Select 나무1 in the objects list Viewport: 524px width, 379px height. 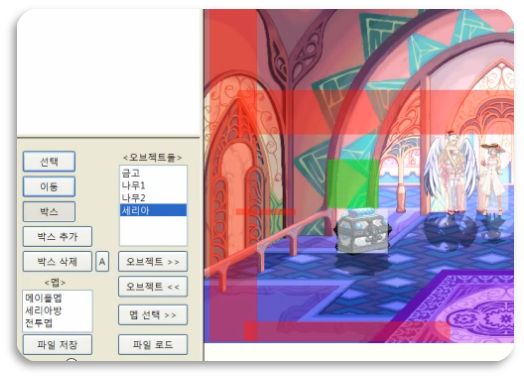153,185
